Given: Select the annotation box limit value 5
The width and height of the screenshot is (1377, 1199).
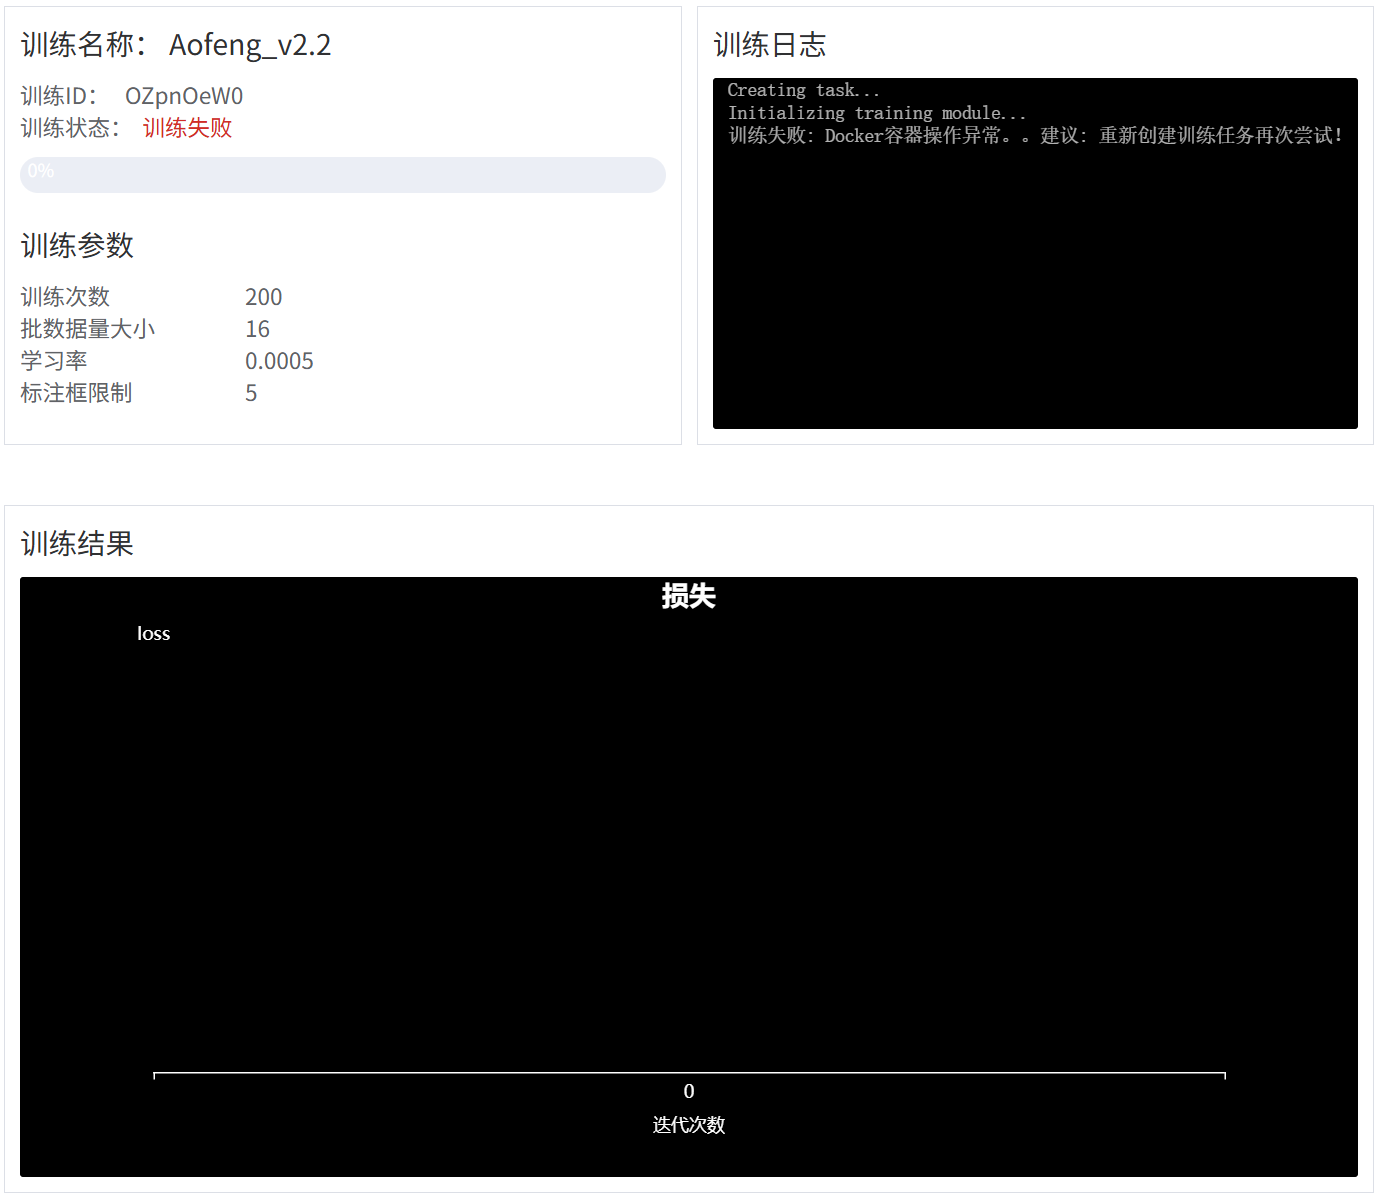Looking at the screenshot, I should (251, 393).
